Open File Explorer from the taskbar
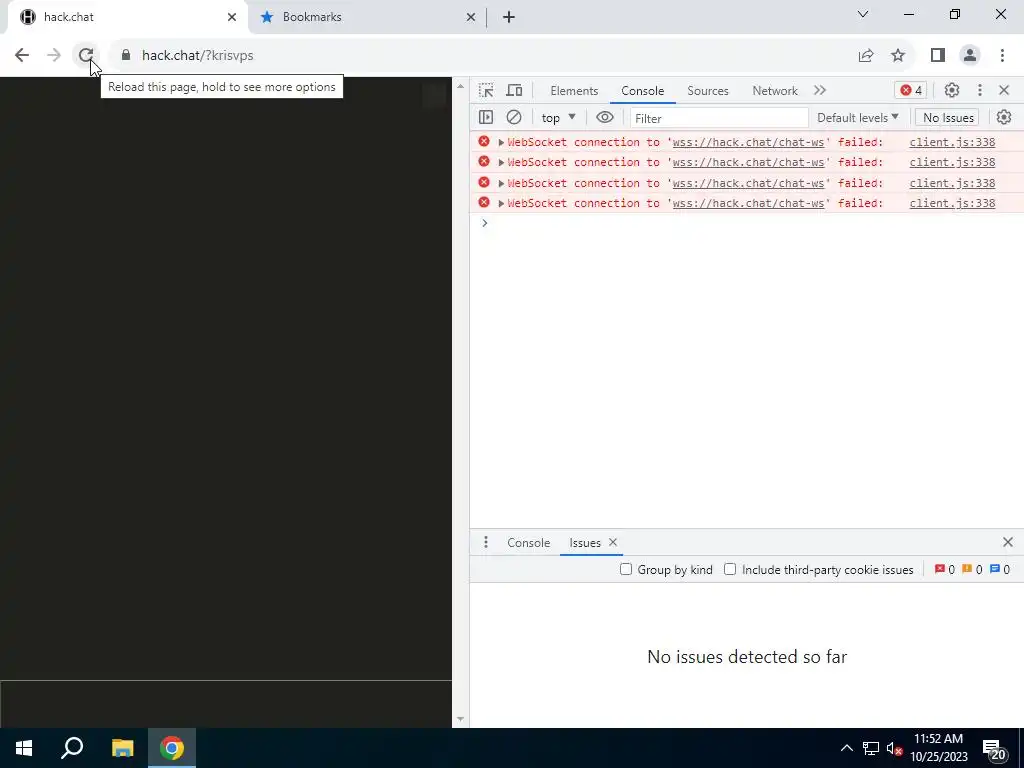1024x768 pixels. pyautogui.click(x=122, y=748)
